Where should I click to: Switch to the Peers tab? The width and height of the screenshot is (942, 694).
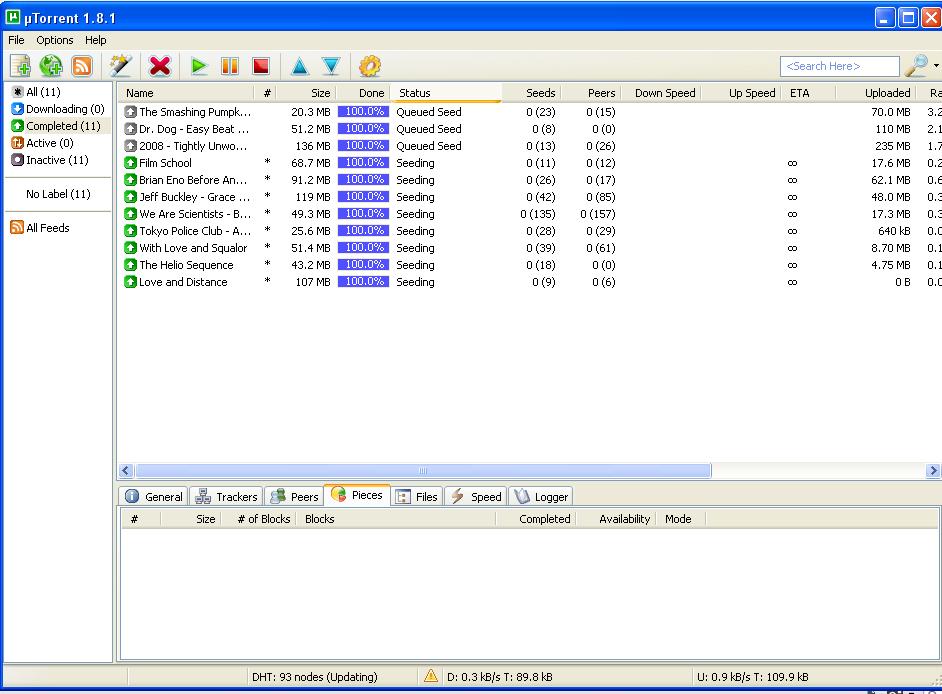click(x=294, y=496)
